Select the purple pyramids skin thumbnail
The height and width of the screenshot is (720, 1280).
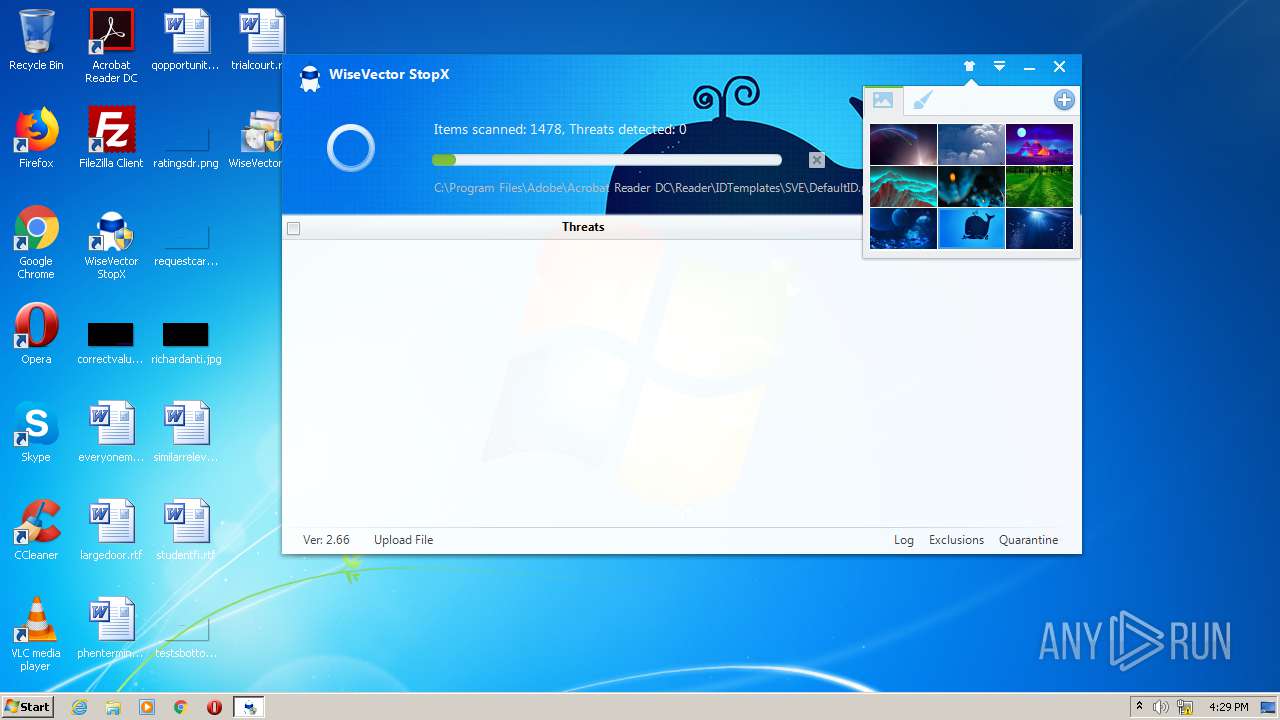(1039, 144)
